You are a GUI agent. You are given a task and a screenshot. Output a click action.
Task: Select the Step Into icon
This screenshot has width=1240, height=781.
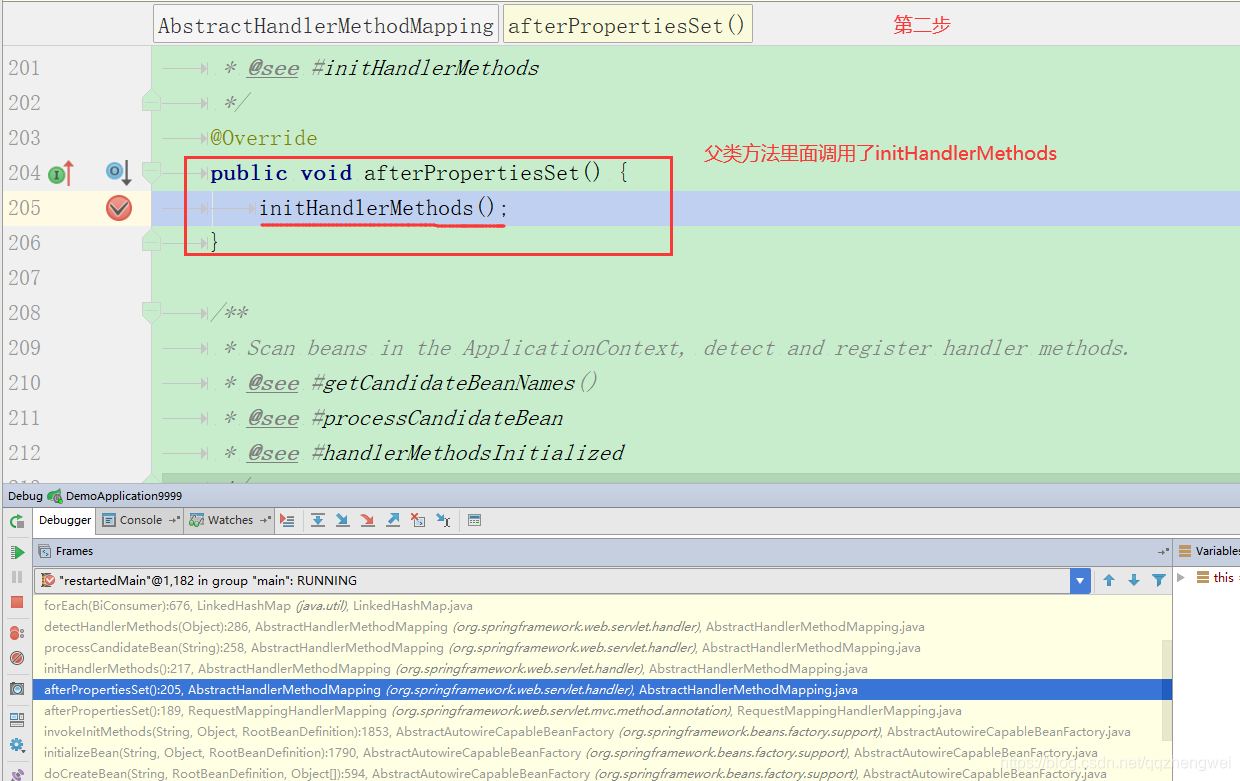(342, 520)
